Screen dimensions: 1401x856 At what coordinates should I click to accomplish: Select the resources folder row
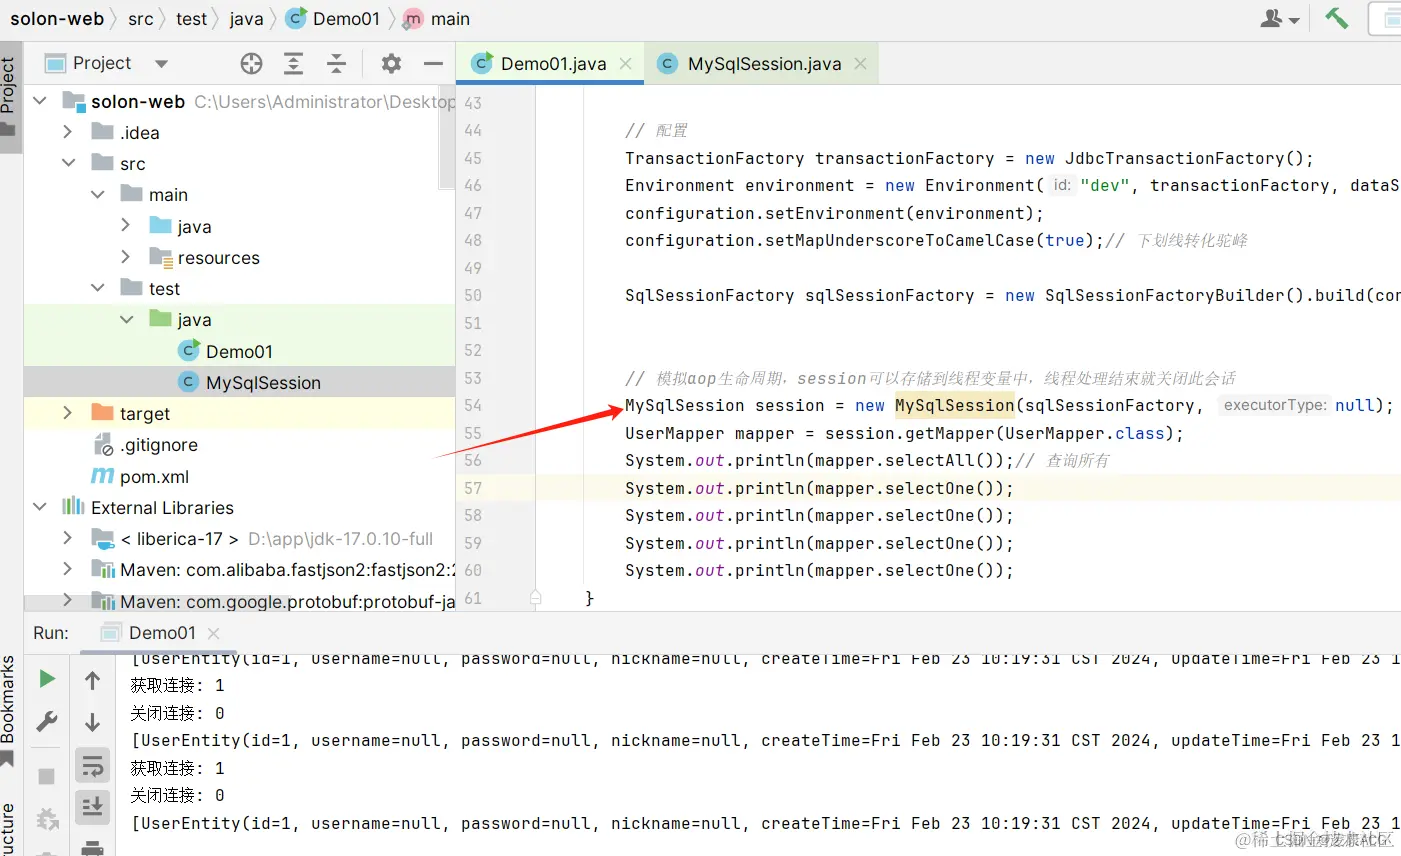(x=239, y=257)
